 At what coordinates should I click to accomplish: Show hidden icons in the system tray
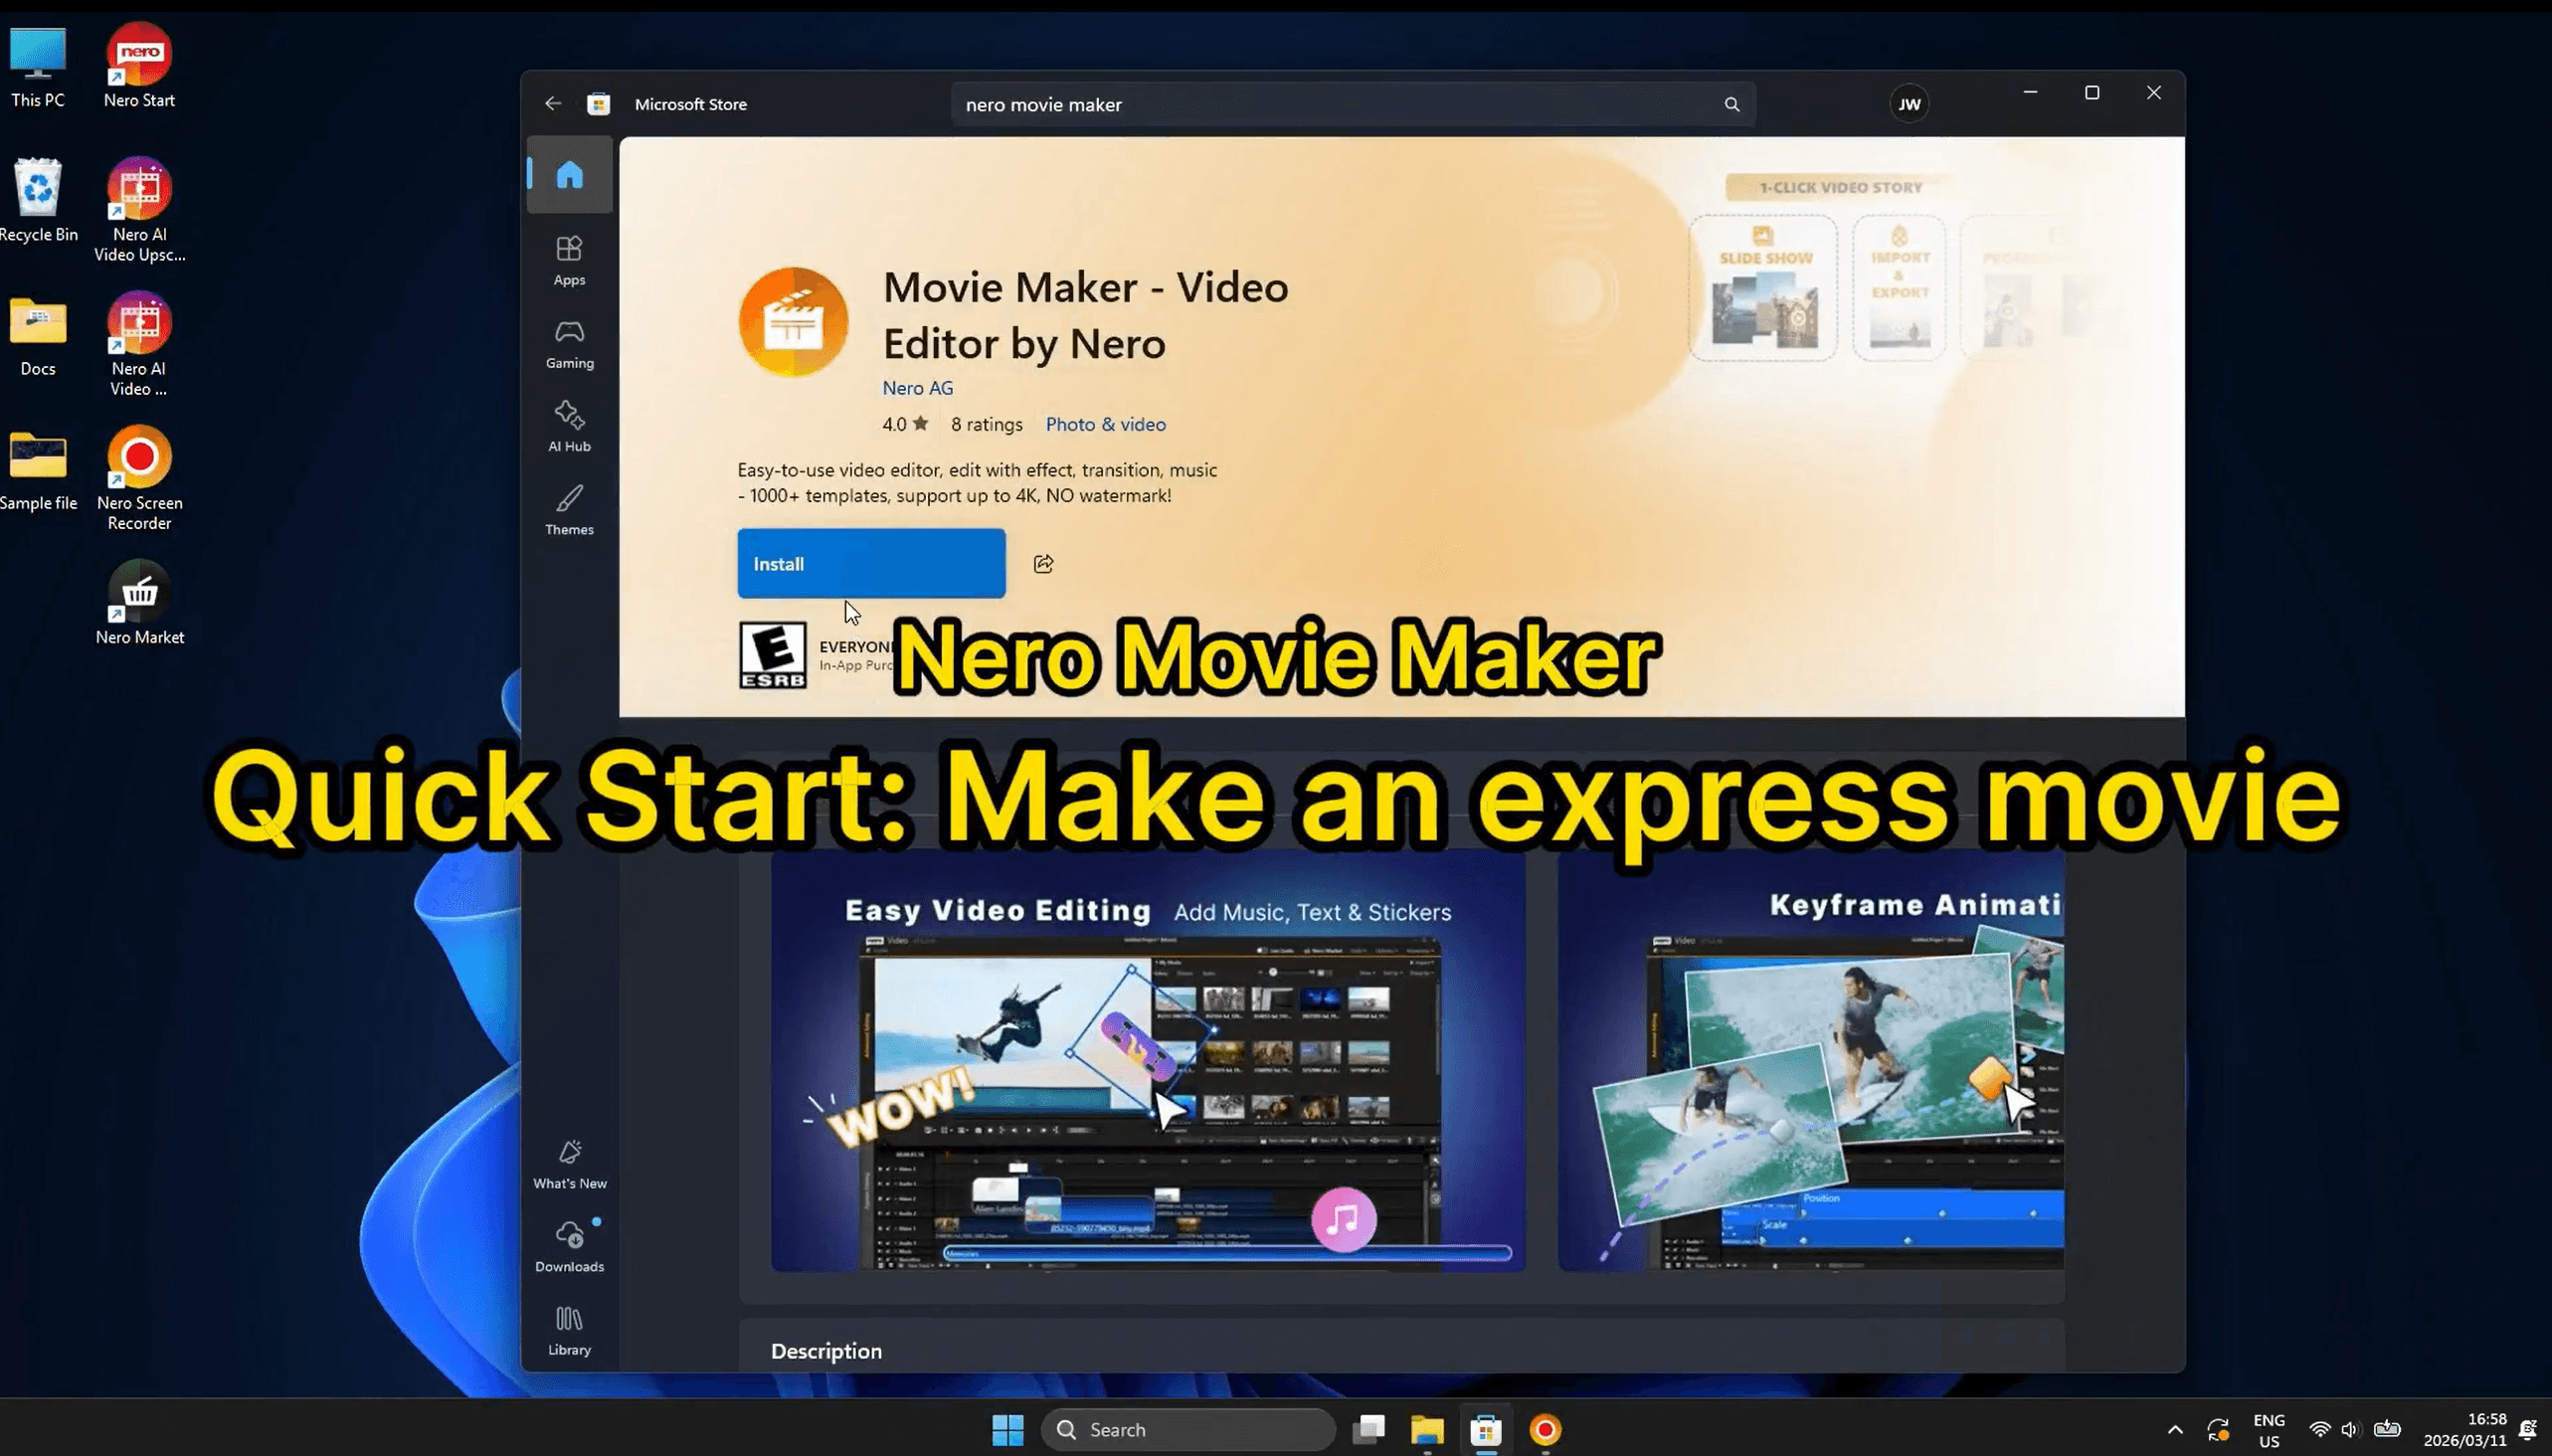tap(2174, 1429)
